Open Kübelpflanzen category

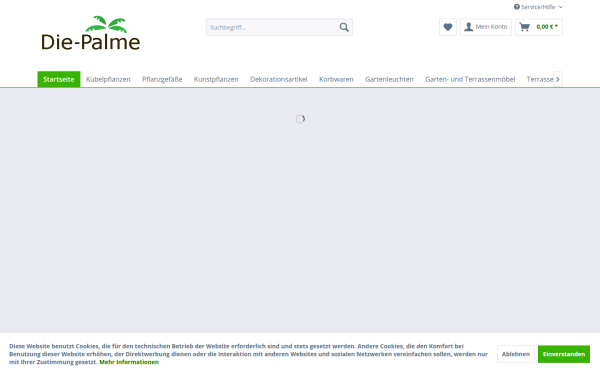108,79
